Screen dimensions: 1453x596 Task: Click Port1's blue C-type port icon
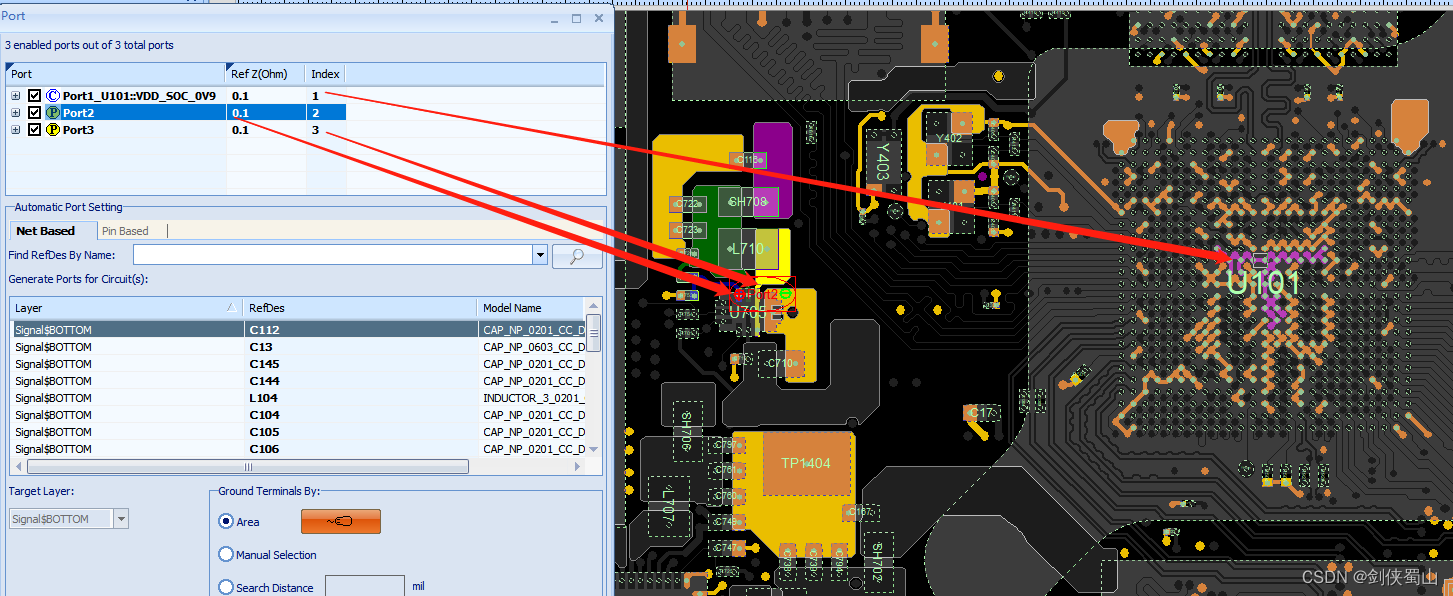[x=52, y=95]
